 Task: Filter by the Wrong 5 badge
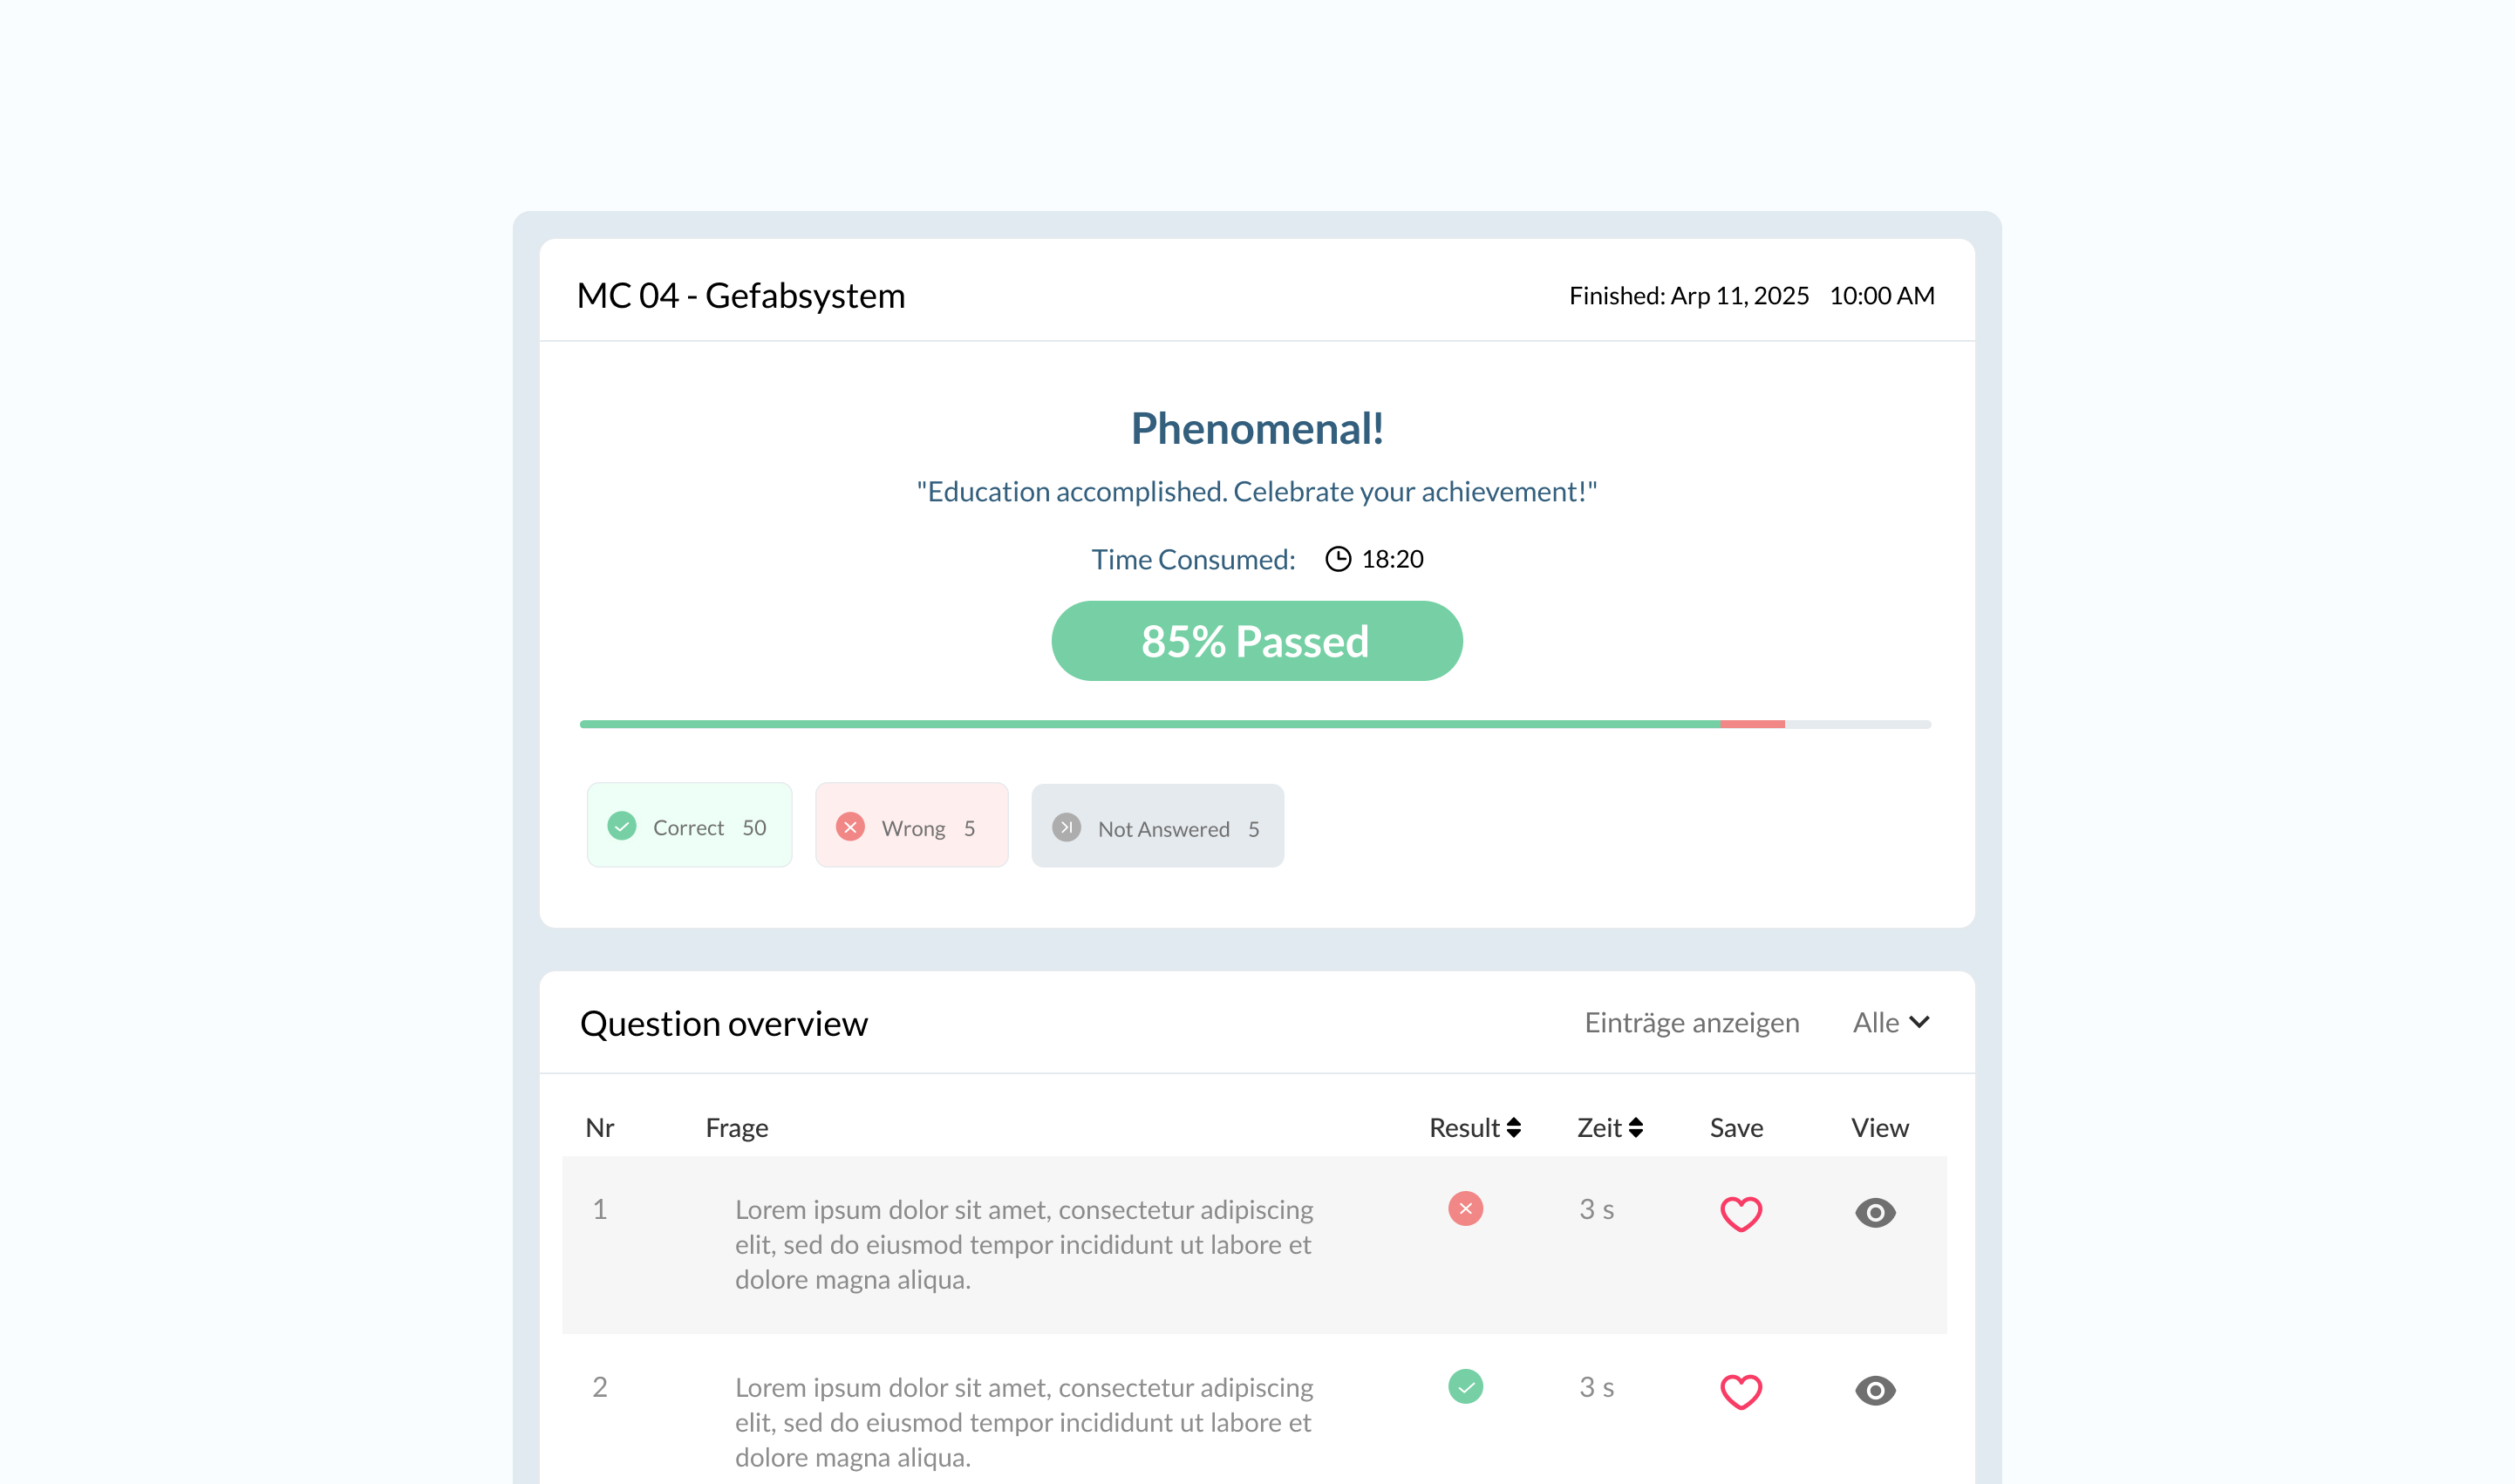click(911, 826)
